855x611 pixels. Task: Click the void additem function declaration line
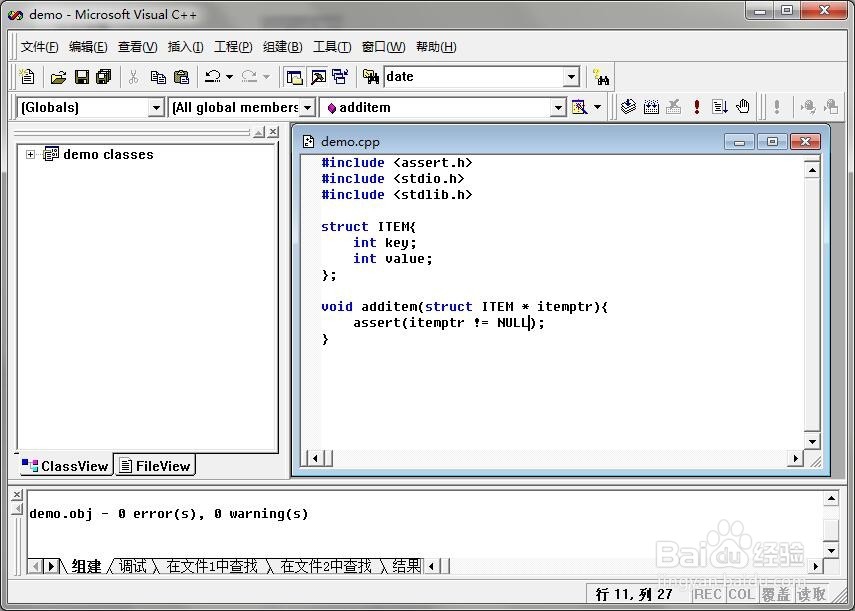[x=464, y=306]
